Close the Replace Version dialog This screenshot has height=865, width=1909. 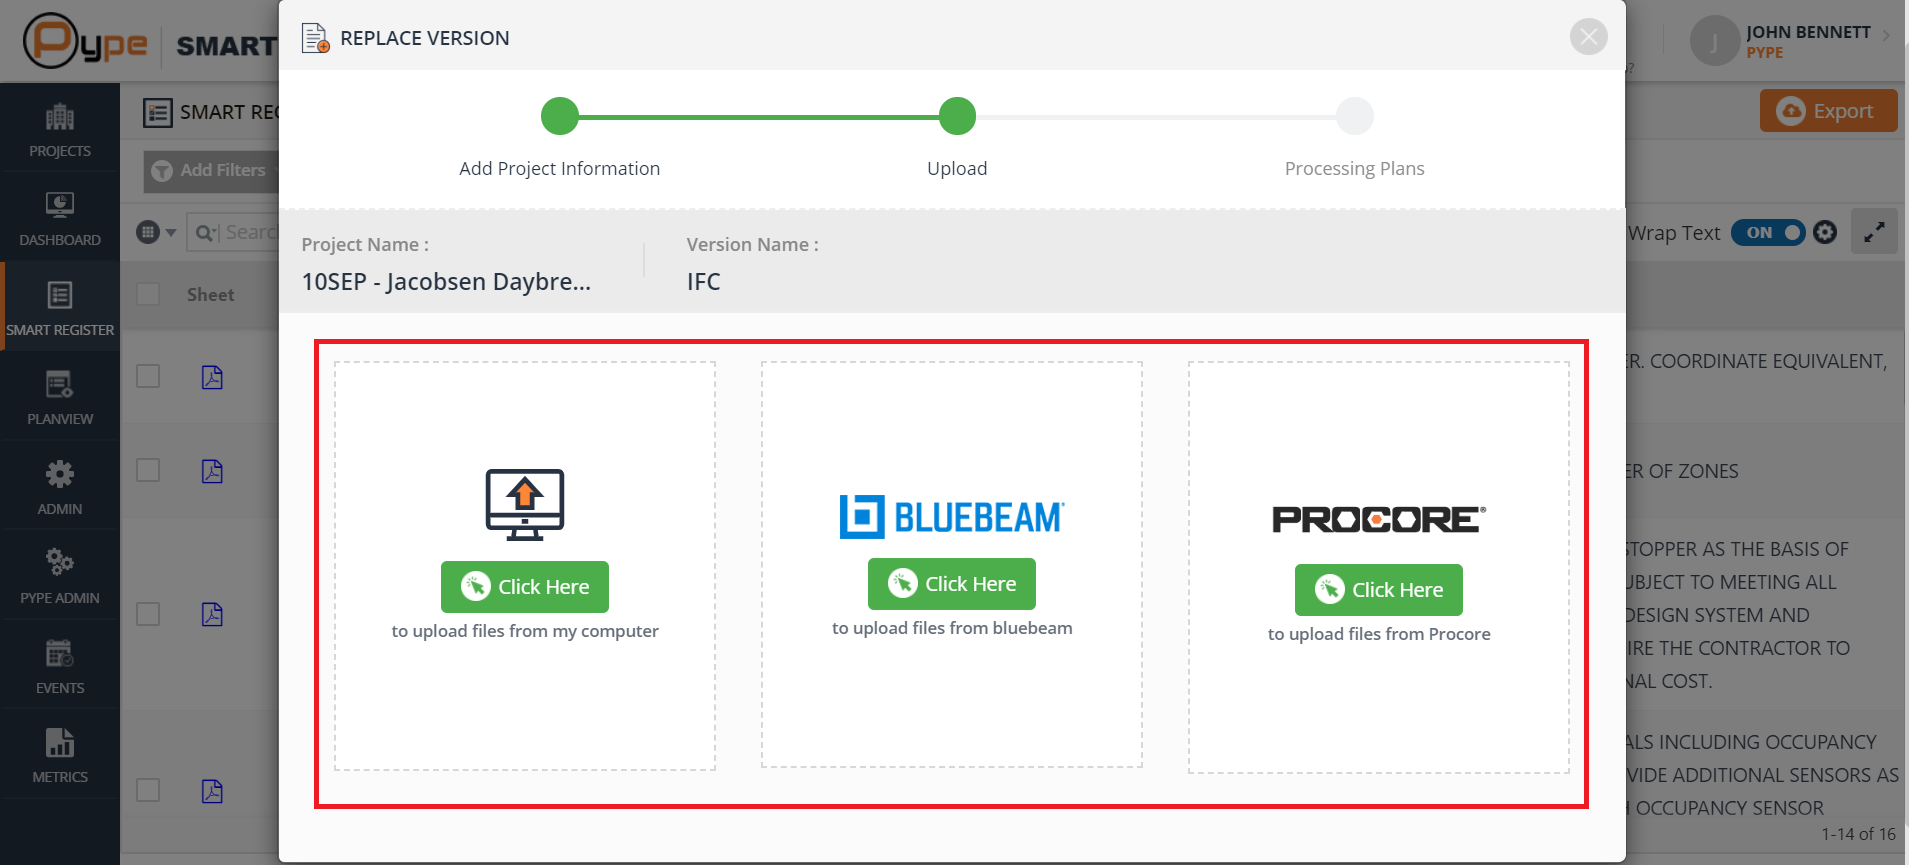(x=1588, y=37)
